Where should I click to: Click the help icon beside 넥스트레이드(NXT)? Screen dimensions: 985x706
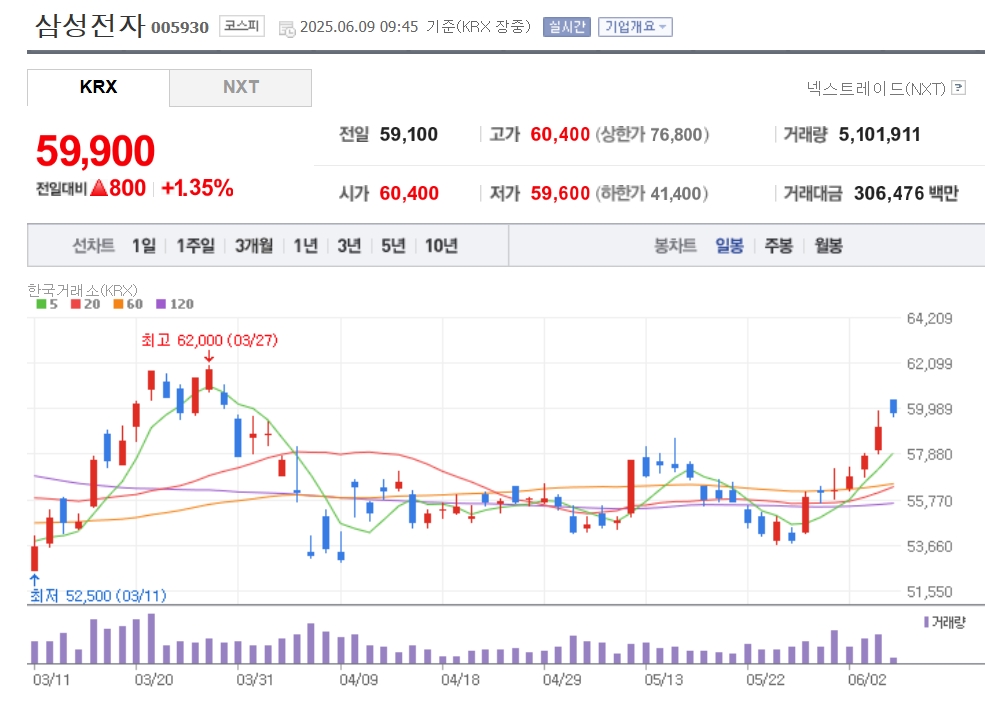[x=959, y=88]
